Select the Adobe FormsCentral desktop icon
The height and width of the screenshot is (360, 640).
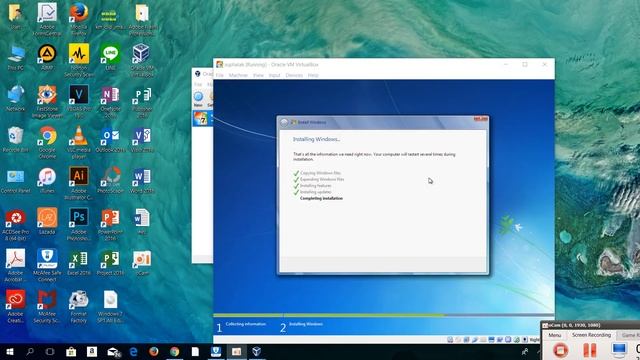[x=47, y=19]
